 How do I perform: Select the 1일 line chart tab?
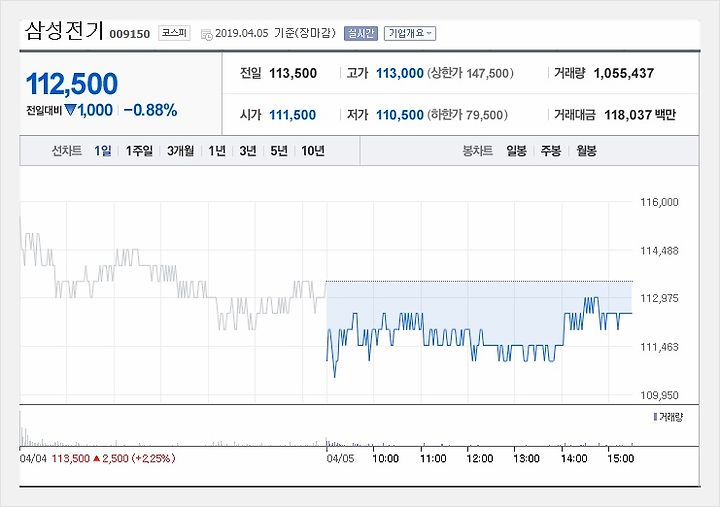coord(102,151)
